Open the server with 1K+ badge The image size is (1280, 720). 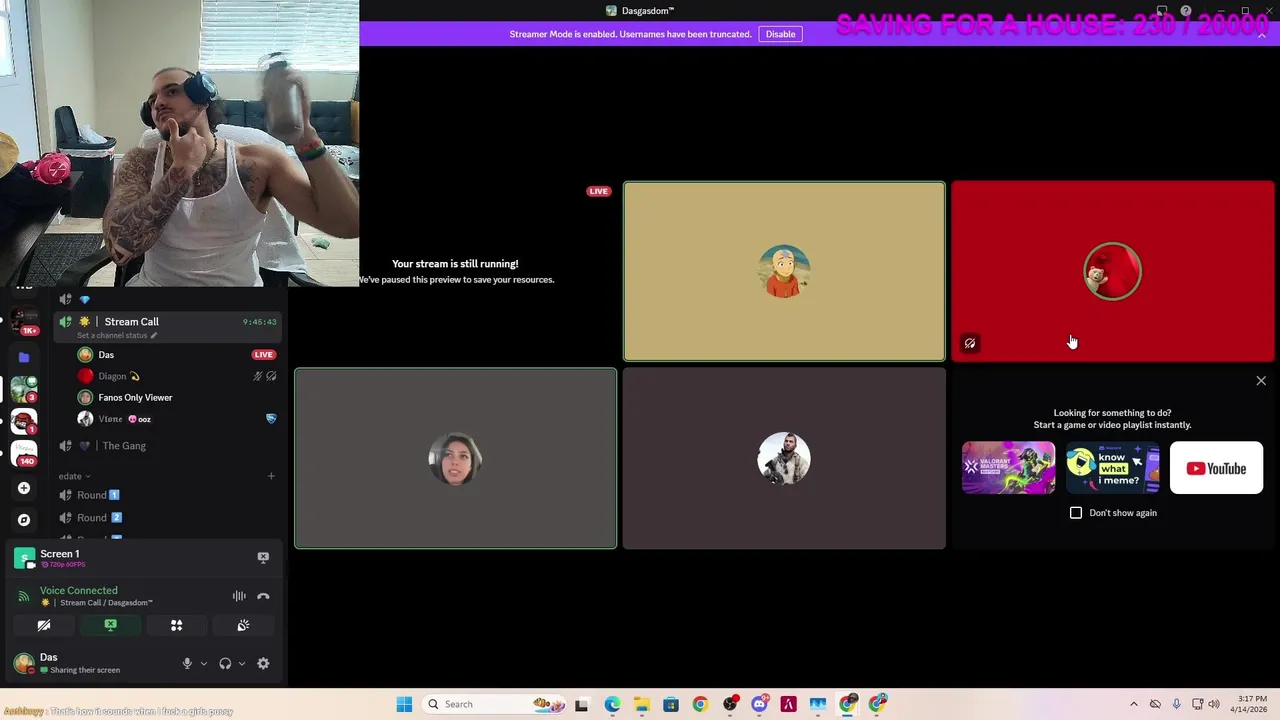pyautogui.click(x=24, y=320)
